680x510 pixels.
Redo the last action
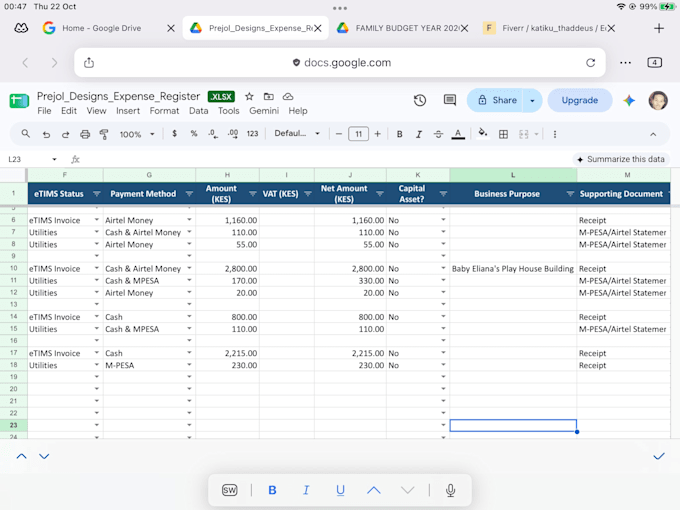pos(65,134)
